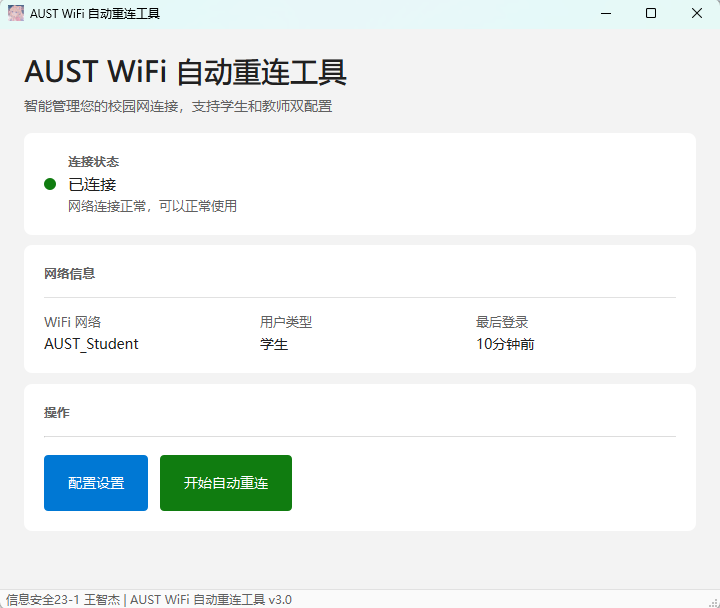Select the AUST_Student network name
720x608 pixels.
point(91,344)
